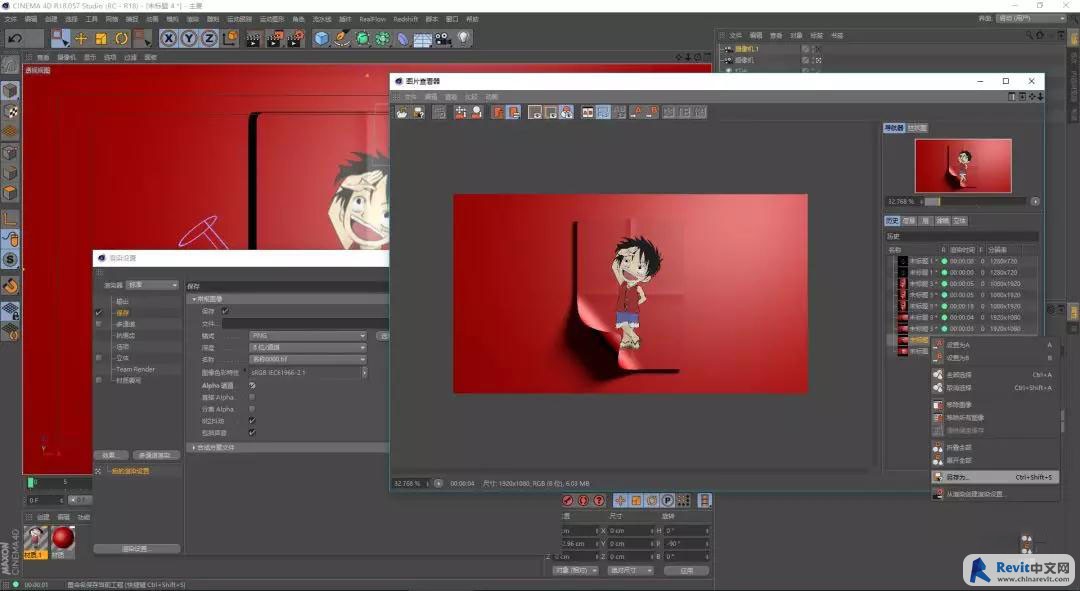
Task: Click the Render Setting button at dialog bottom
Action: (x=136, y=549)
